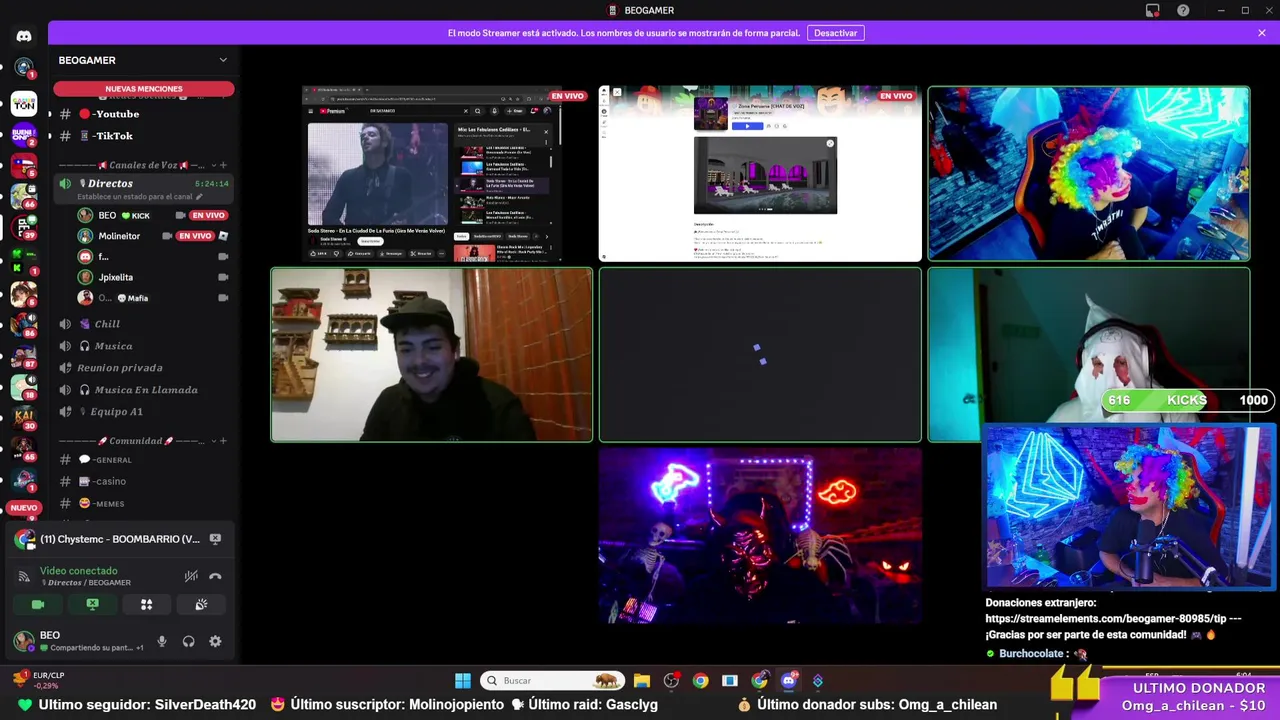The image size is (1280, 720).
Task: Open the TON server icon in sidebar
Action: tap(24, 103)
